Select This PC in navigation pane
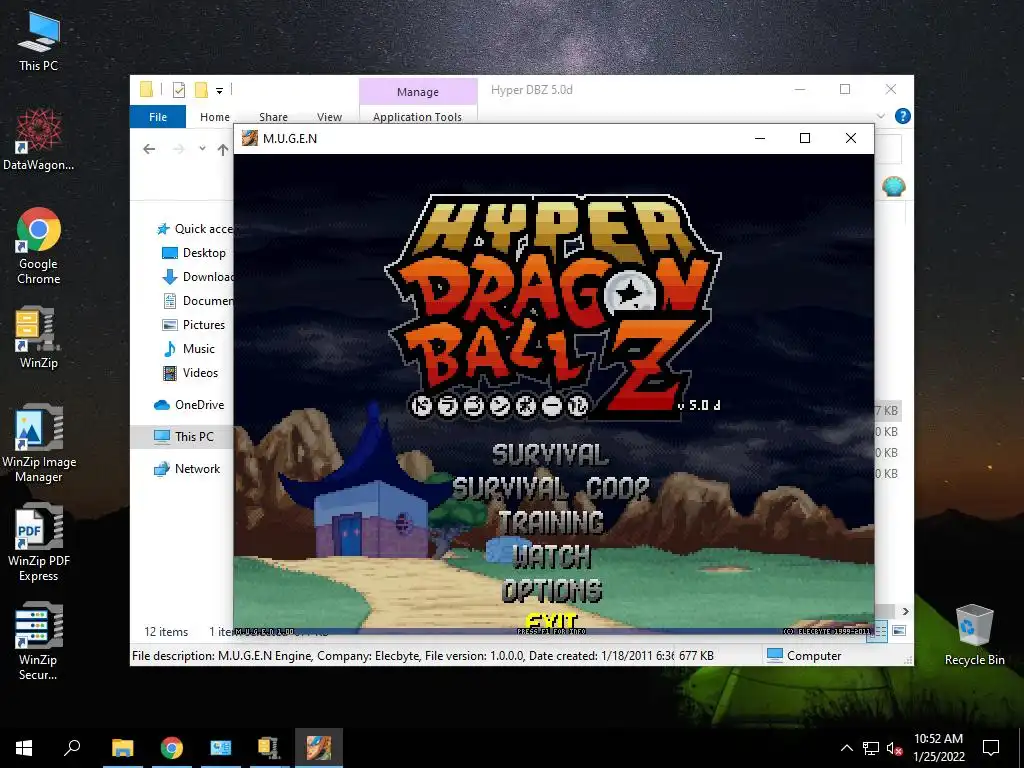 coord(183,436)
